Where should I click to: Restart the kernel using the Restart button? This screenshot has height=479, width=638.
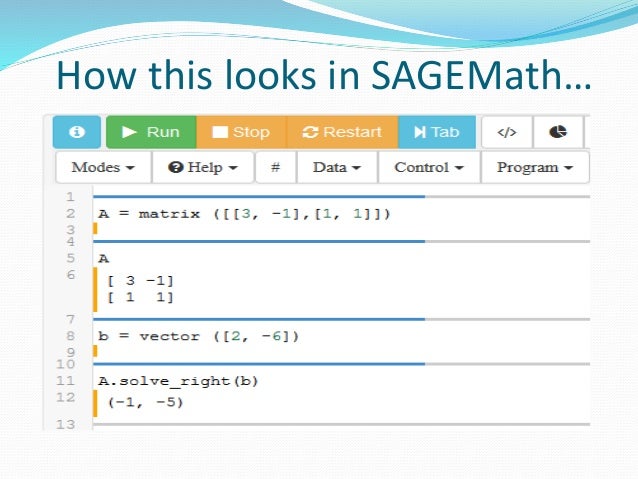pos(343,132)
